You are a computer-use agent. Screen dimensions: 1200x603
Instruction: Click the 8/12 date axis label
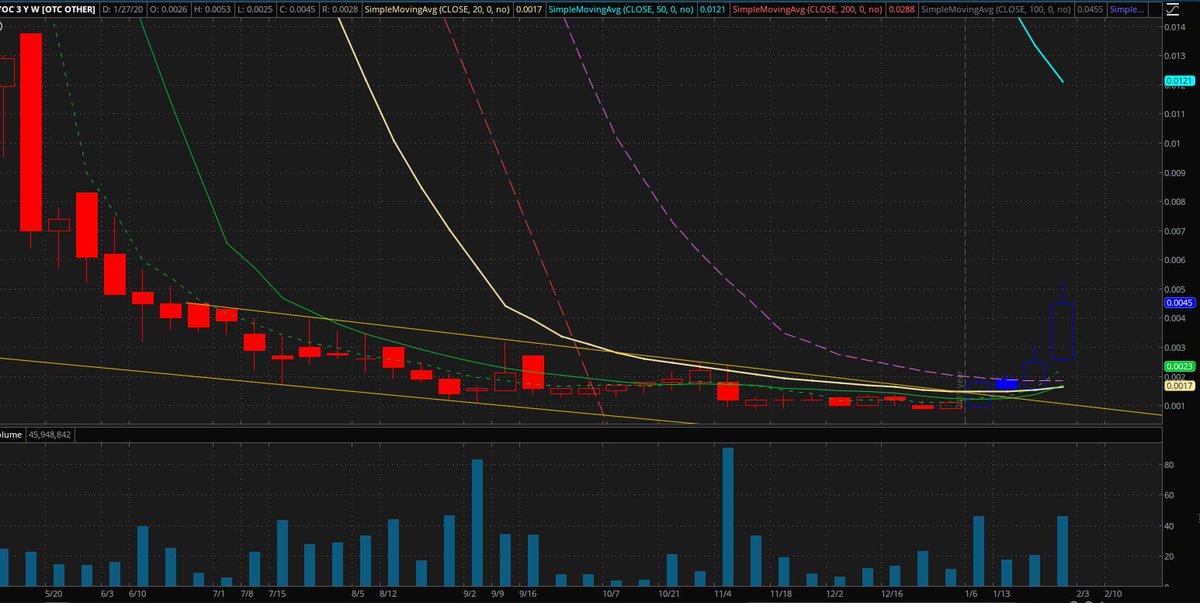tap(390, 593)
